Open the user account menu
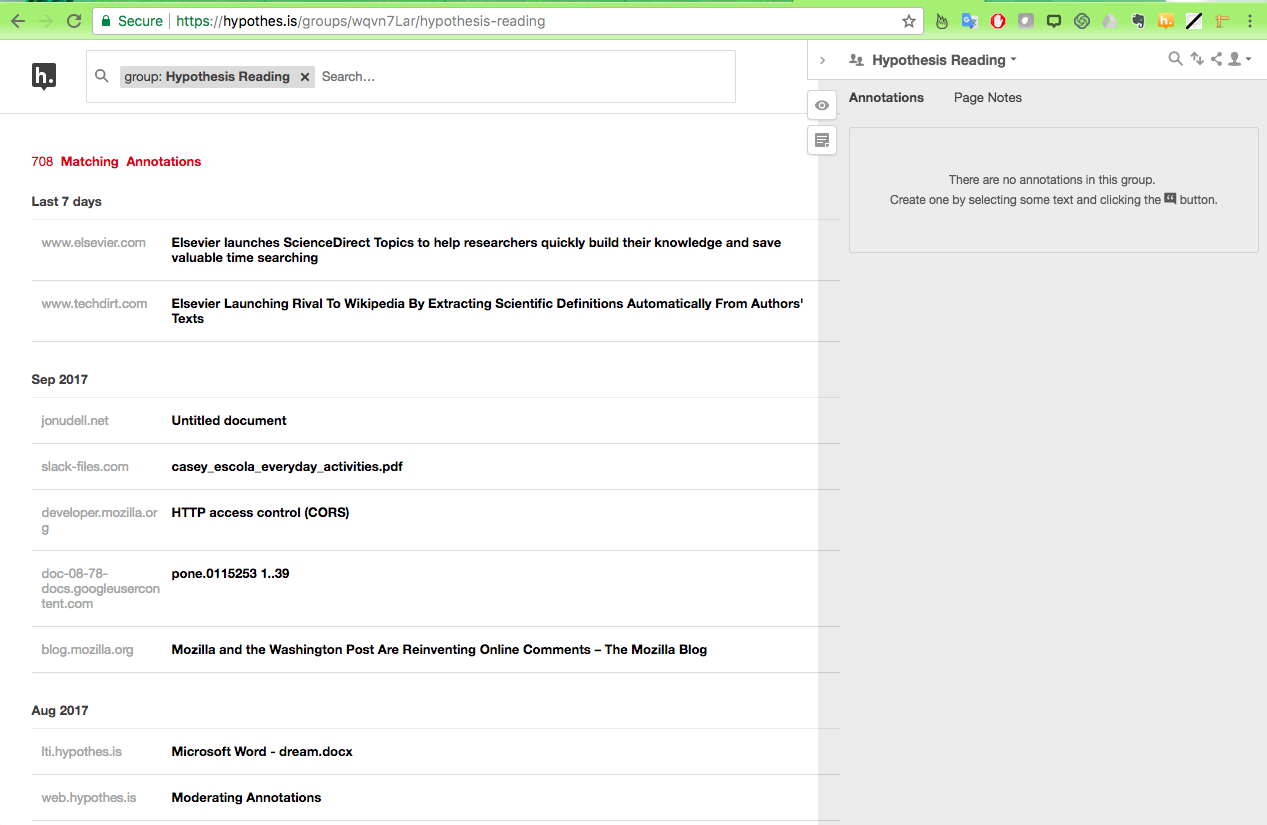 pos(1239,60)
